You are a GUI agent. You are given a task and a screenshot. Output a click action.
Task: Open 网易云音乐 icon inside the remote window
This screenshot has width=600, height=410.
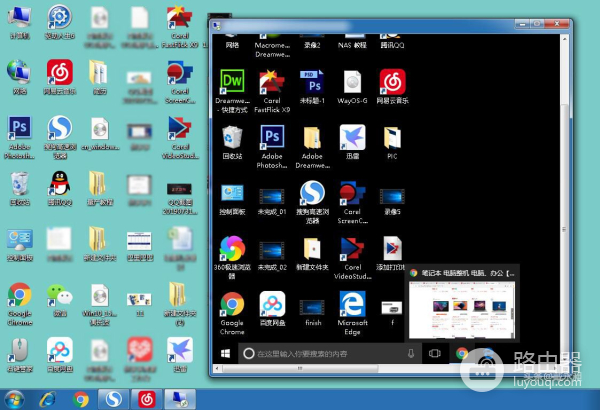(x=392, y=83)
